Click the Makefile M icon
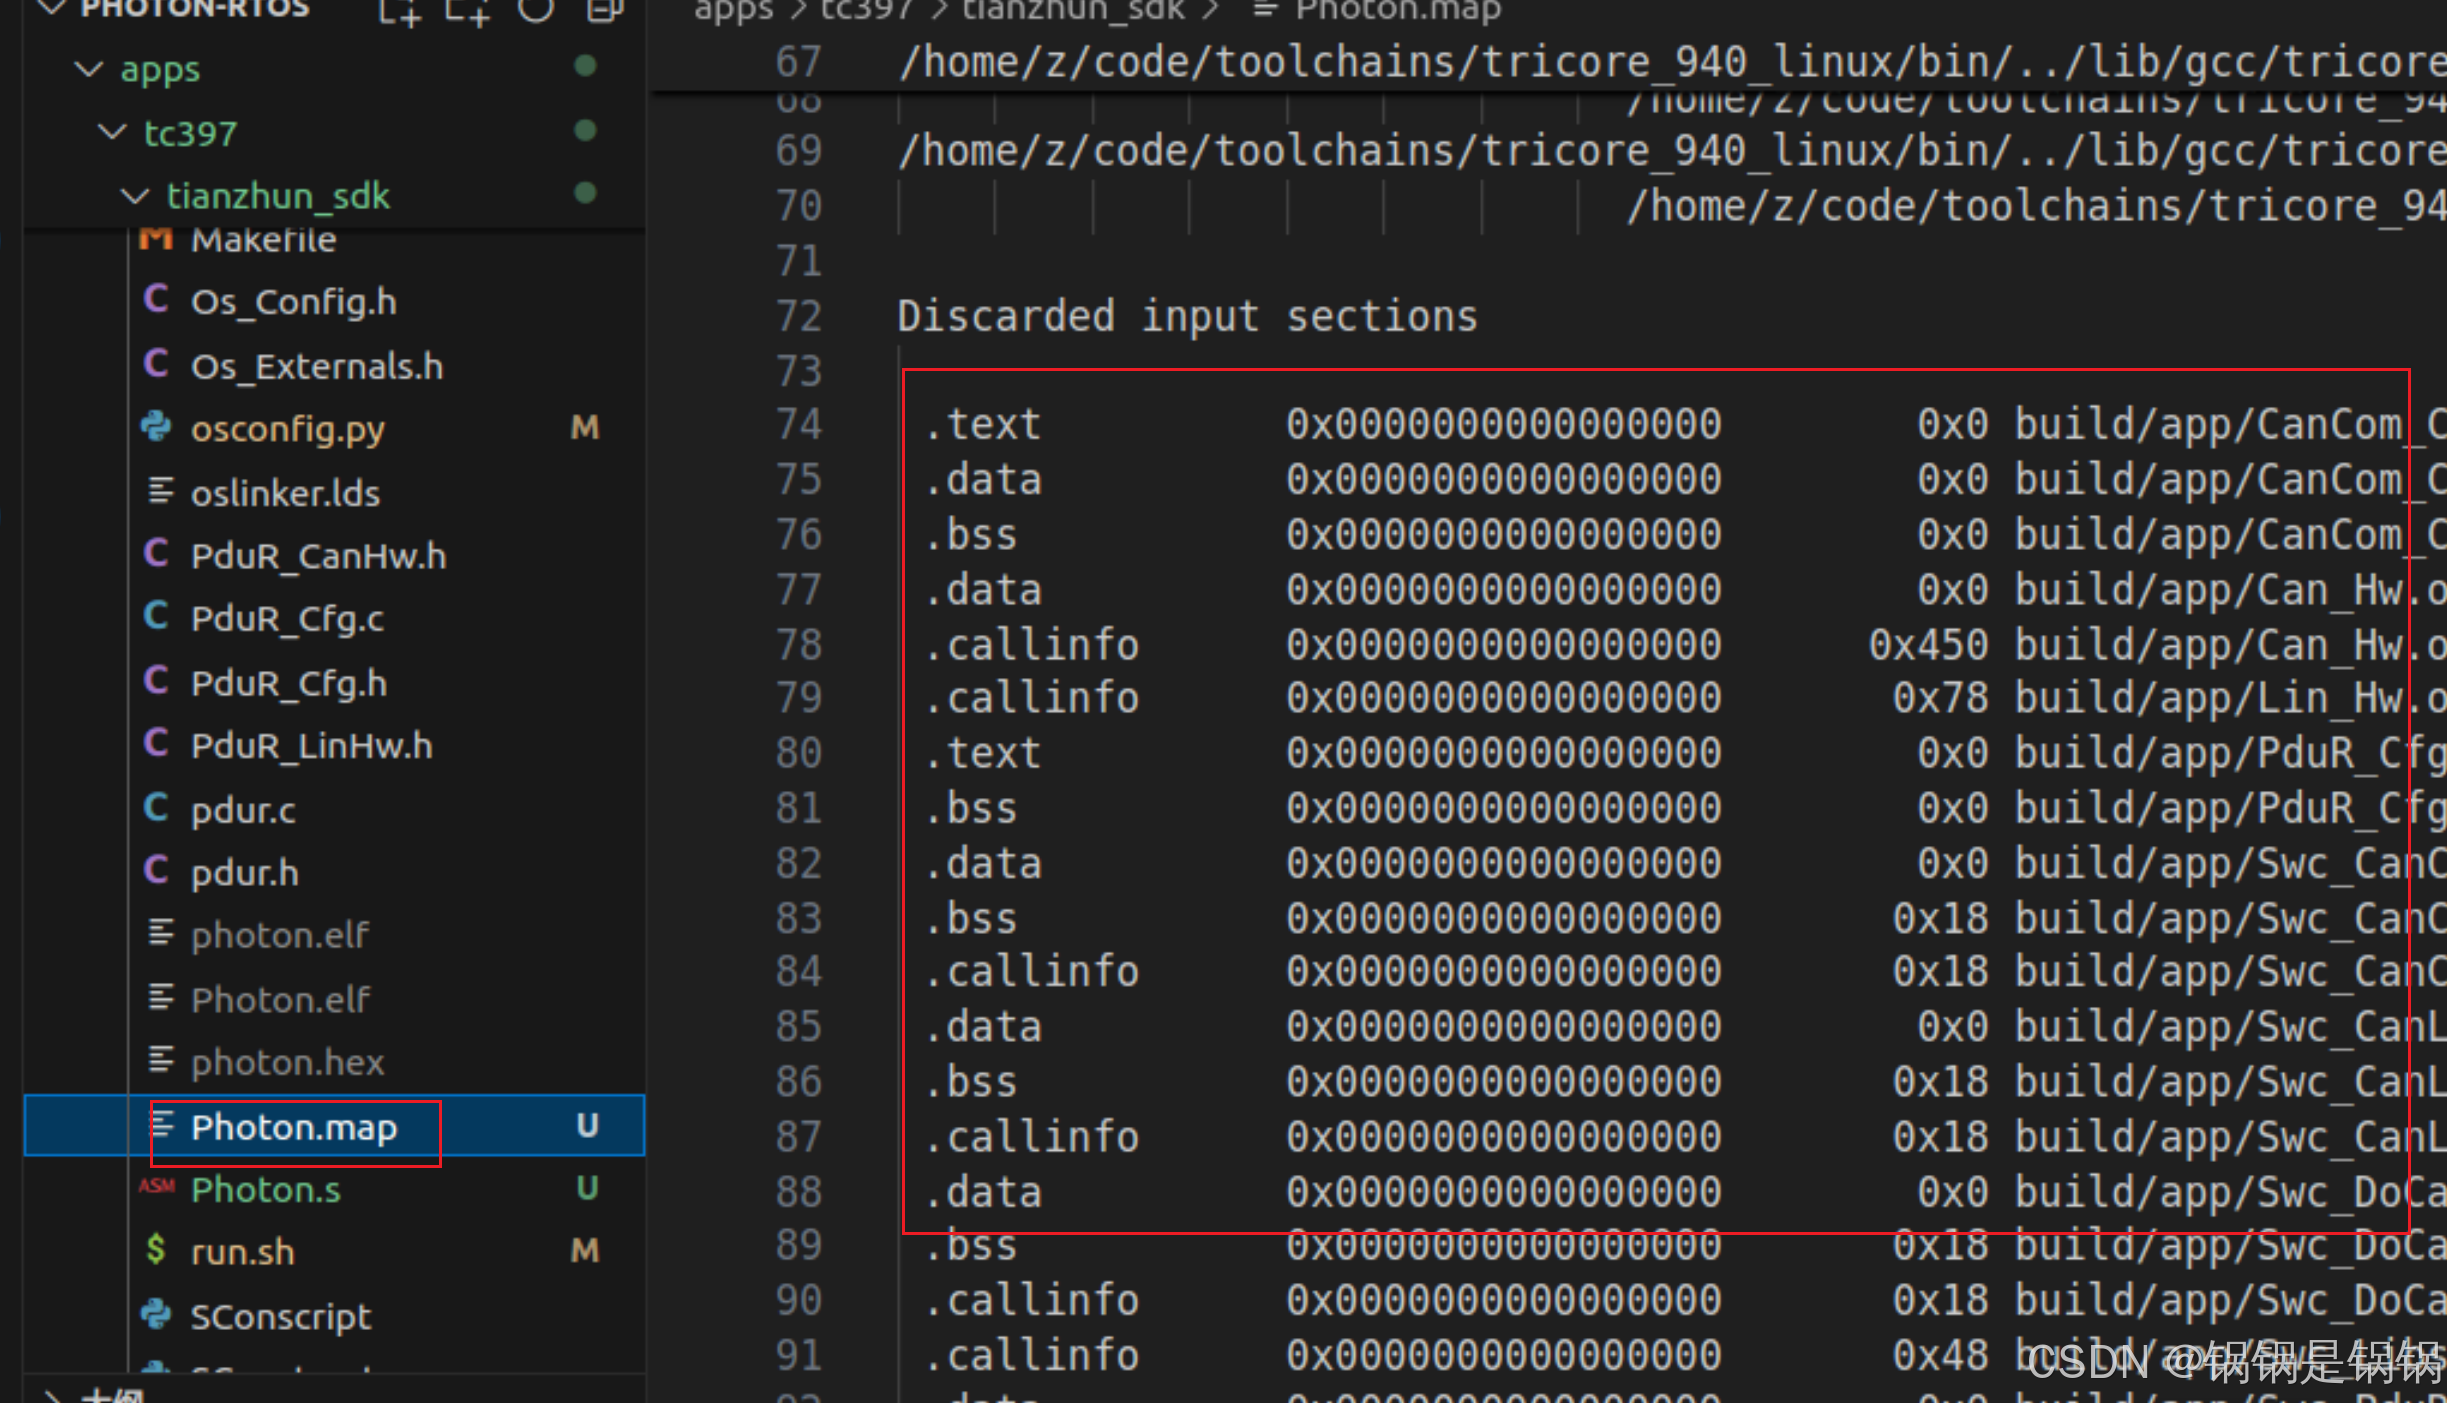This screenshot has width=2447, height=1403. (156, 240)
